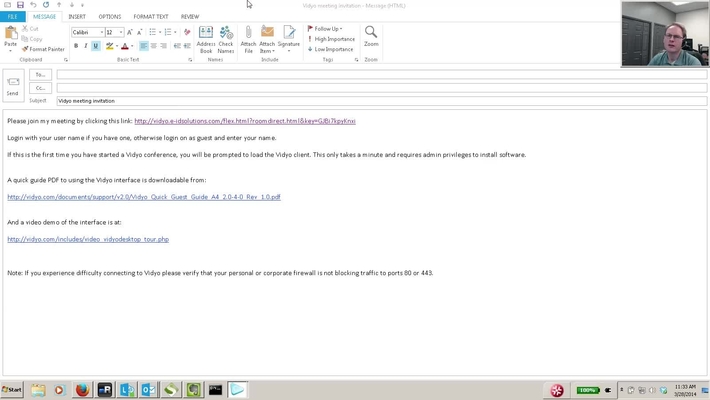Expand the Paste options arrow
Screen dimensions: 710x400
[10, 51]
